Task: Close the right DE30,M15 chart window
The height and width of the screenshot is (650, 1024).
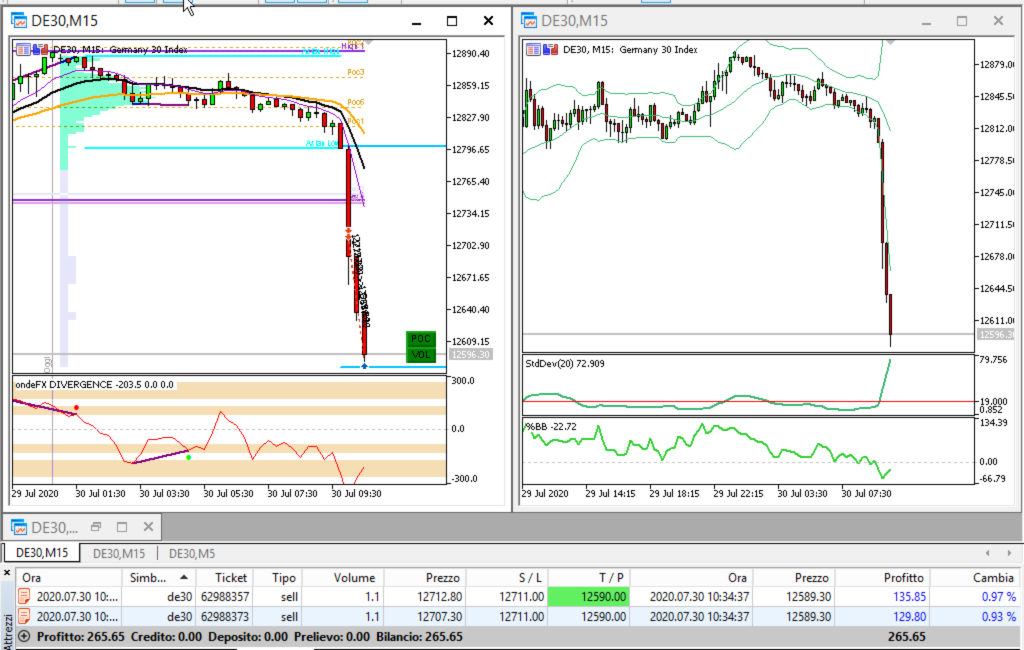Action: point(999,21)
